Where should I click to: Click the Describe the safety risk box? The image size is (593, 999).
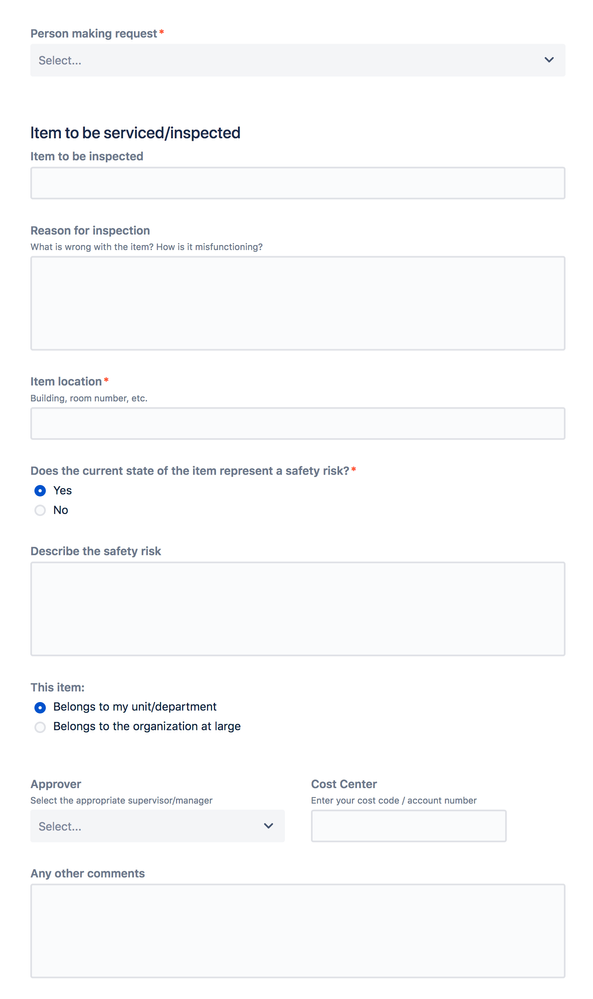296,607
